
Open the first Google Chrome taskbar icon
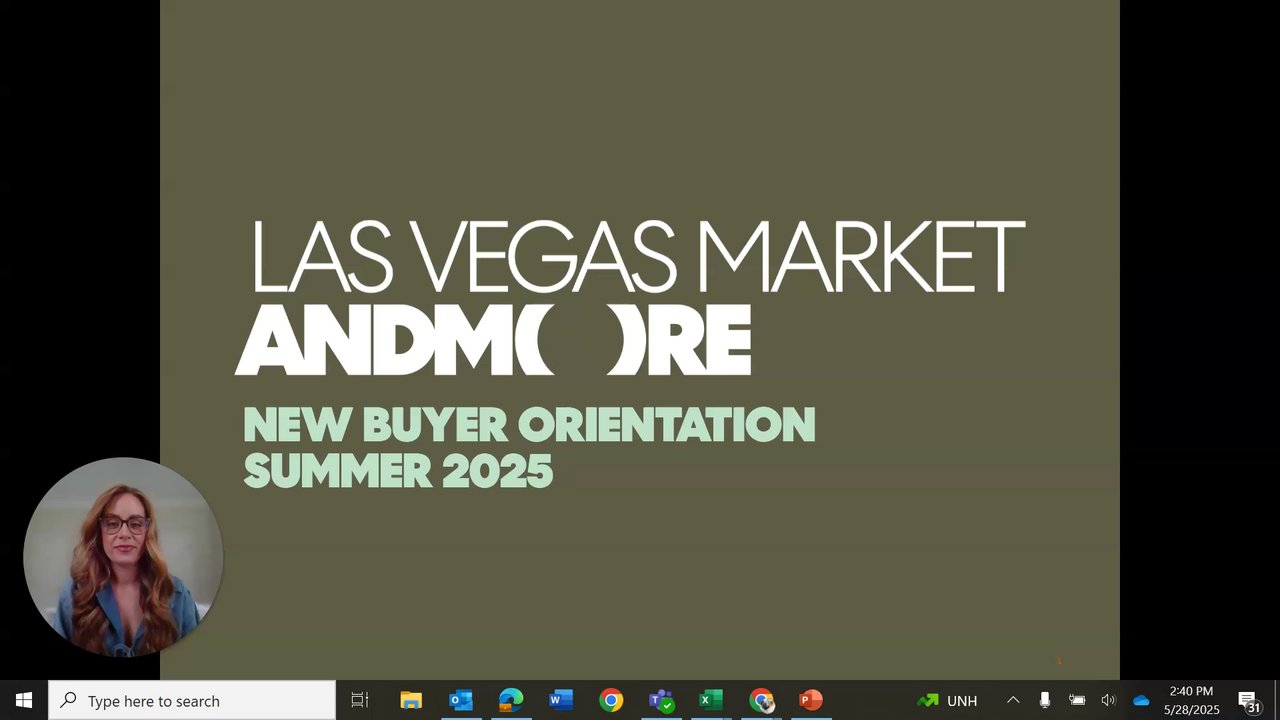(611, 700)
